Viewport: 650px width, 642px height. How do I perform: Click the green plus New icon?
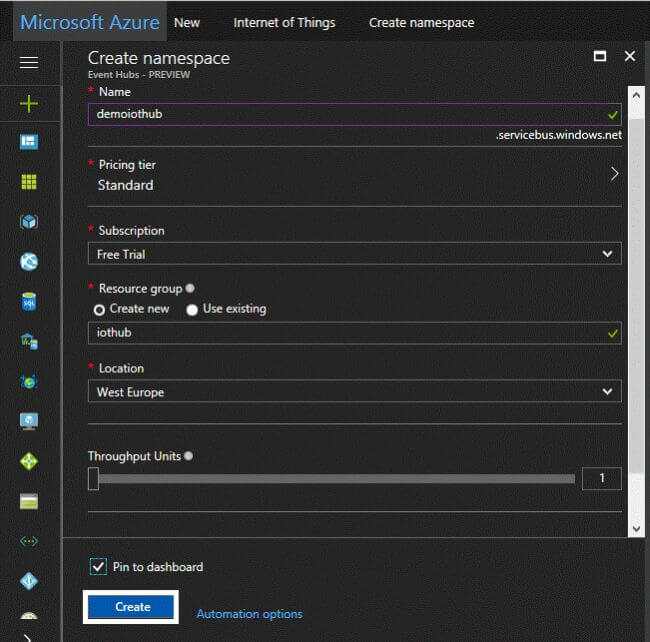(29, 103)
